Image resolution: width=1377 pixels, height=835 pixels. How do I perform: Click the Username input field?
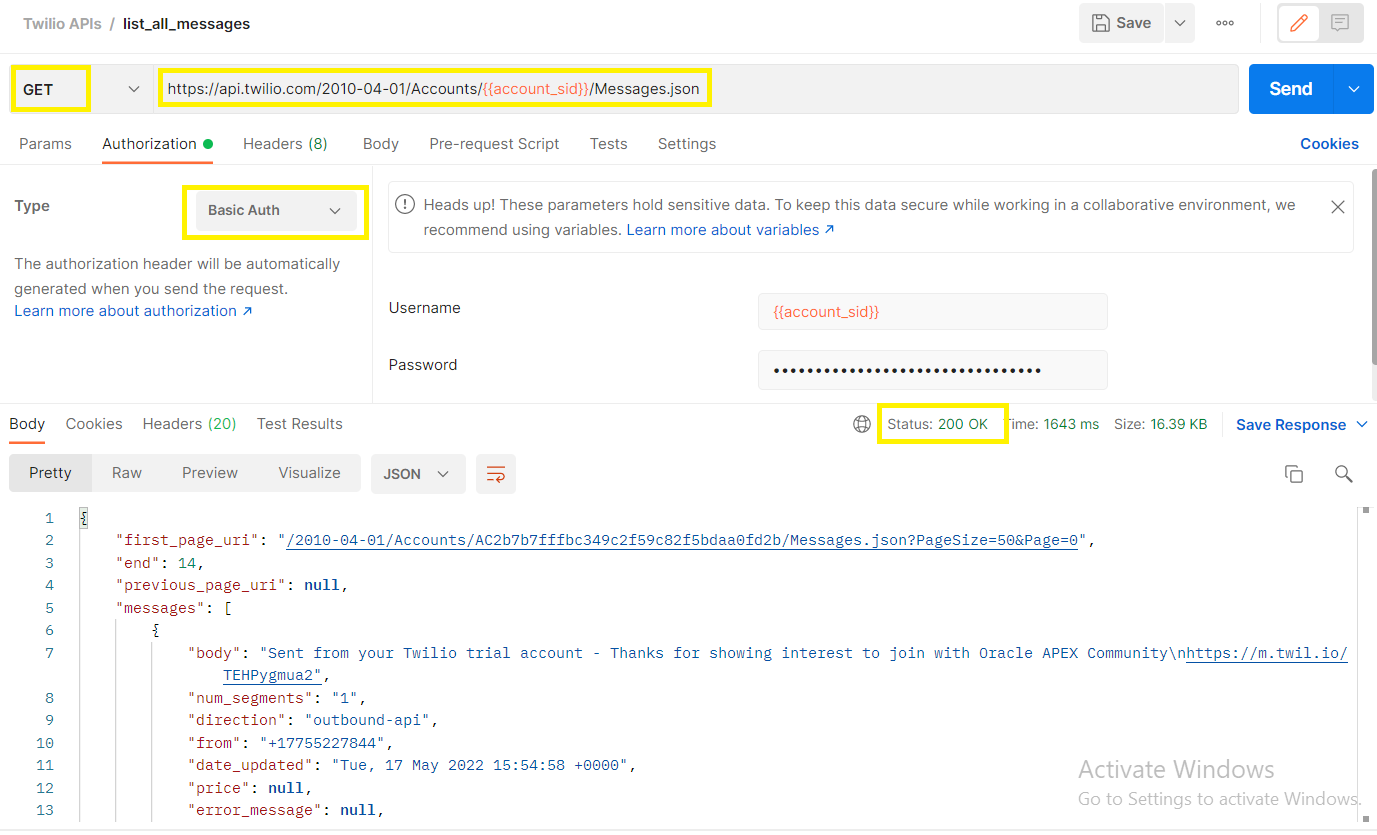coord(932,312)
